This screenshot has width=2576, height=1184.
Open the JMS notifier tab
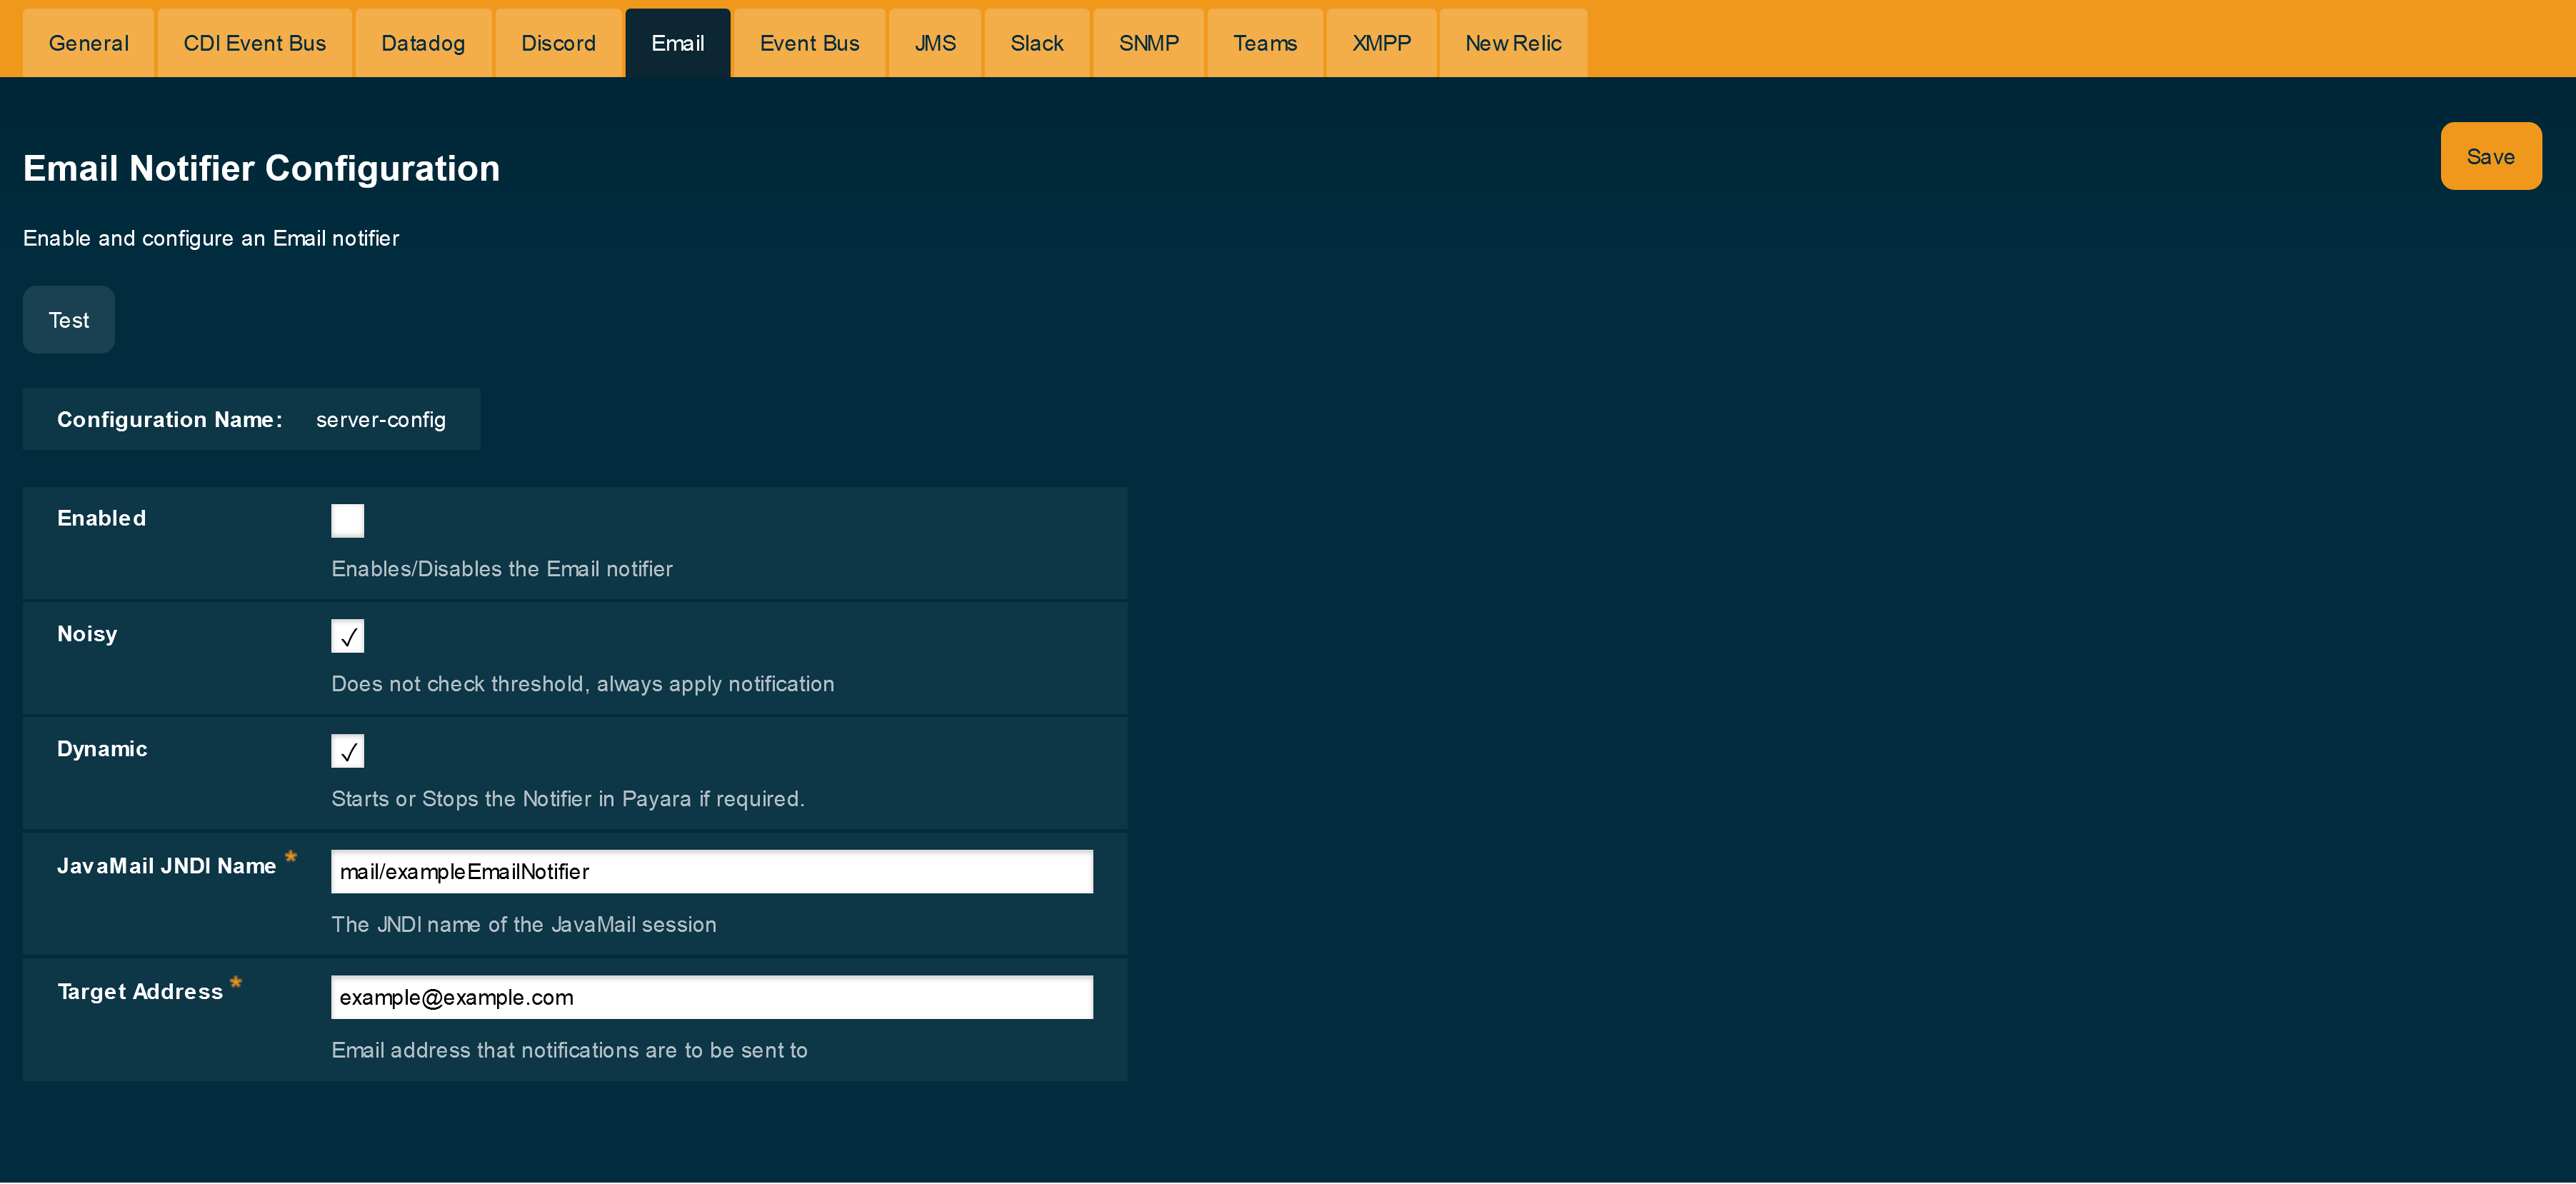point(934,42)
